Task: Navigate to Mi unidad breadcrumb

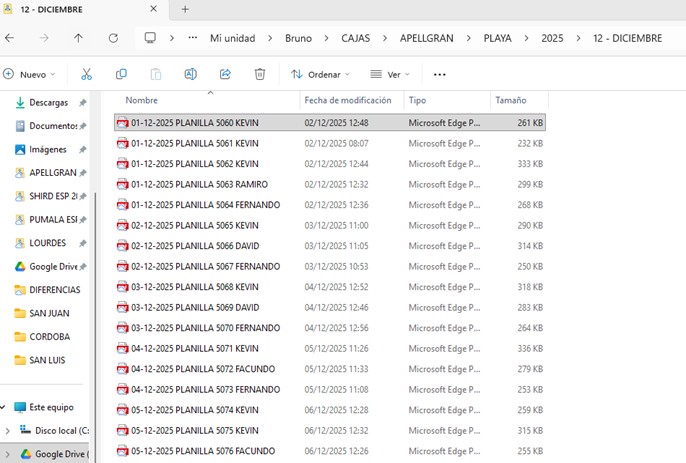Action: click(232, 38)
